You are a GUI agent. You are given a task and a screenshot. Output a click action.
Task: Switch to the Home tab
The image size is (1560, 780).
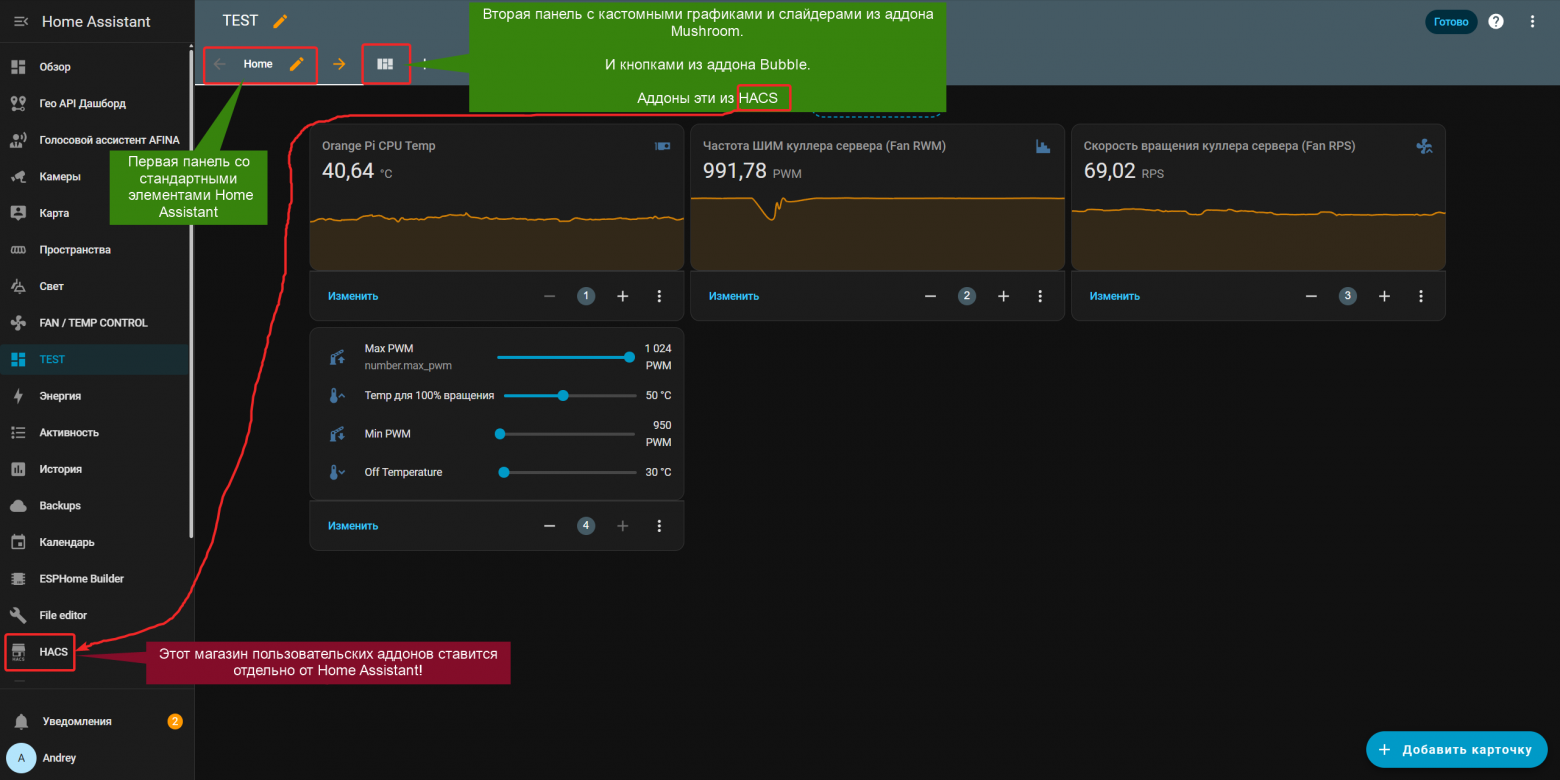point(257,63)
